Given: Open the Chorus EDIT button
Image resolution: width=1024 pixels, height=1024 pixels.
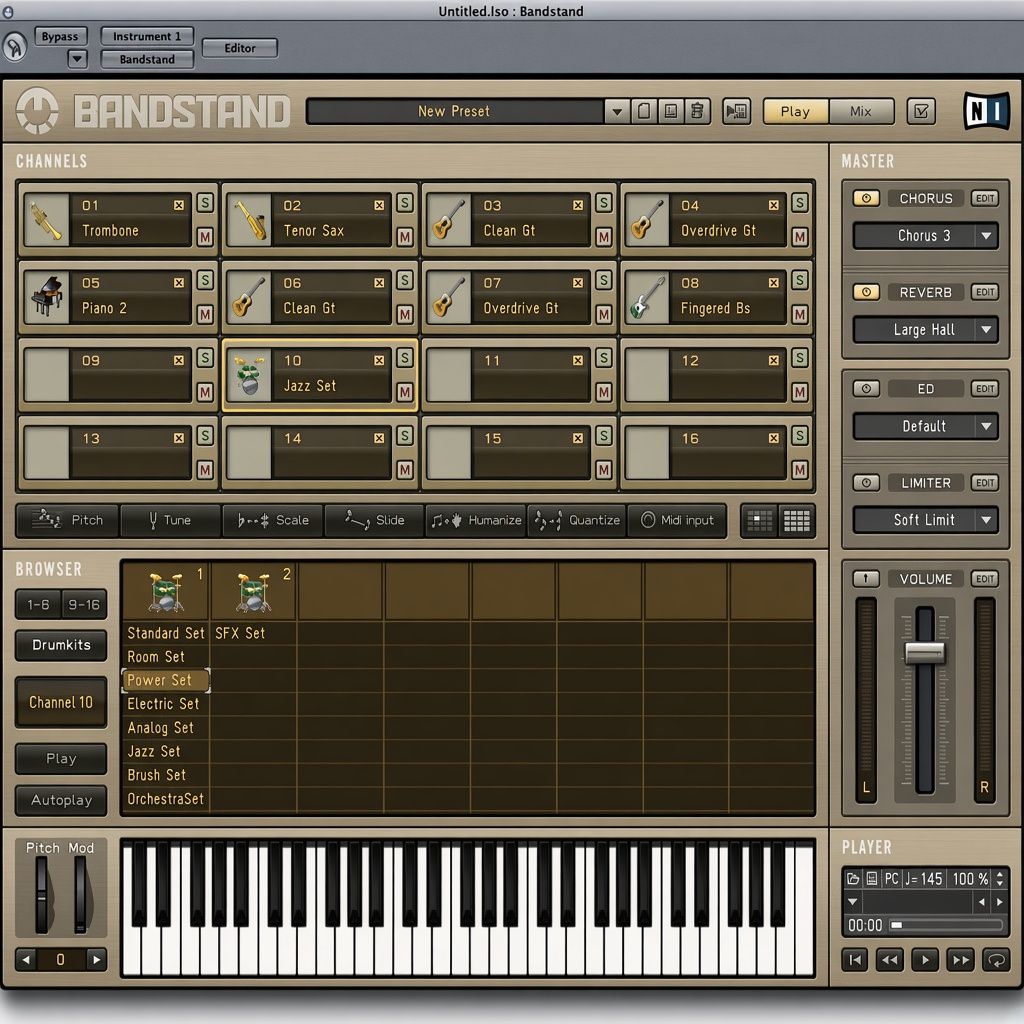Looking at the screenshot, I should pos(985,199).
